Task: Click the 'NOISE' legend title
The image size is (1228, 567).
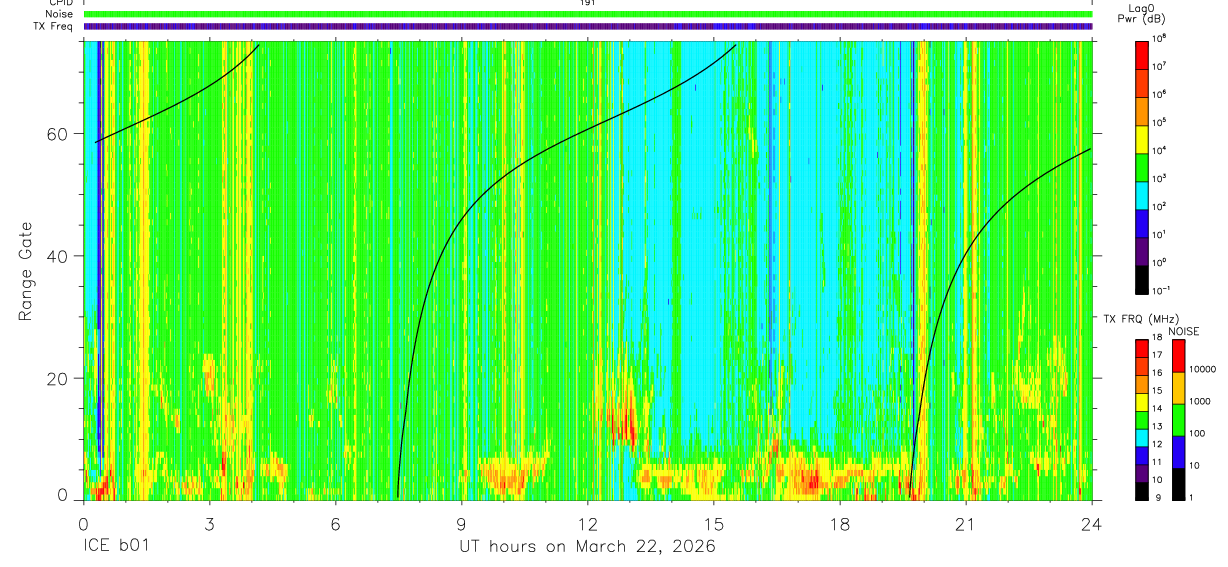Action: pyautogui.click(x=1184, y=331)
